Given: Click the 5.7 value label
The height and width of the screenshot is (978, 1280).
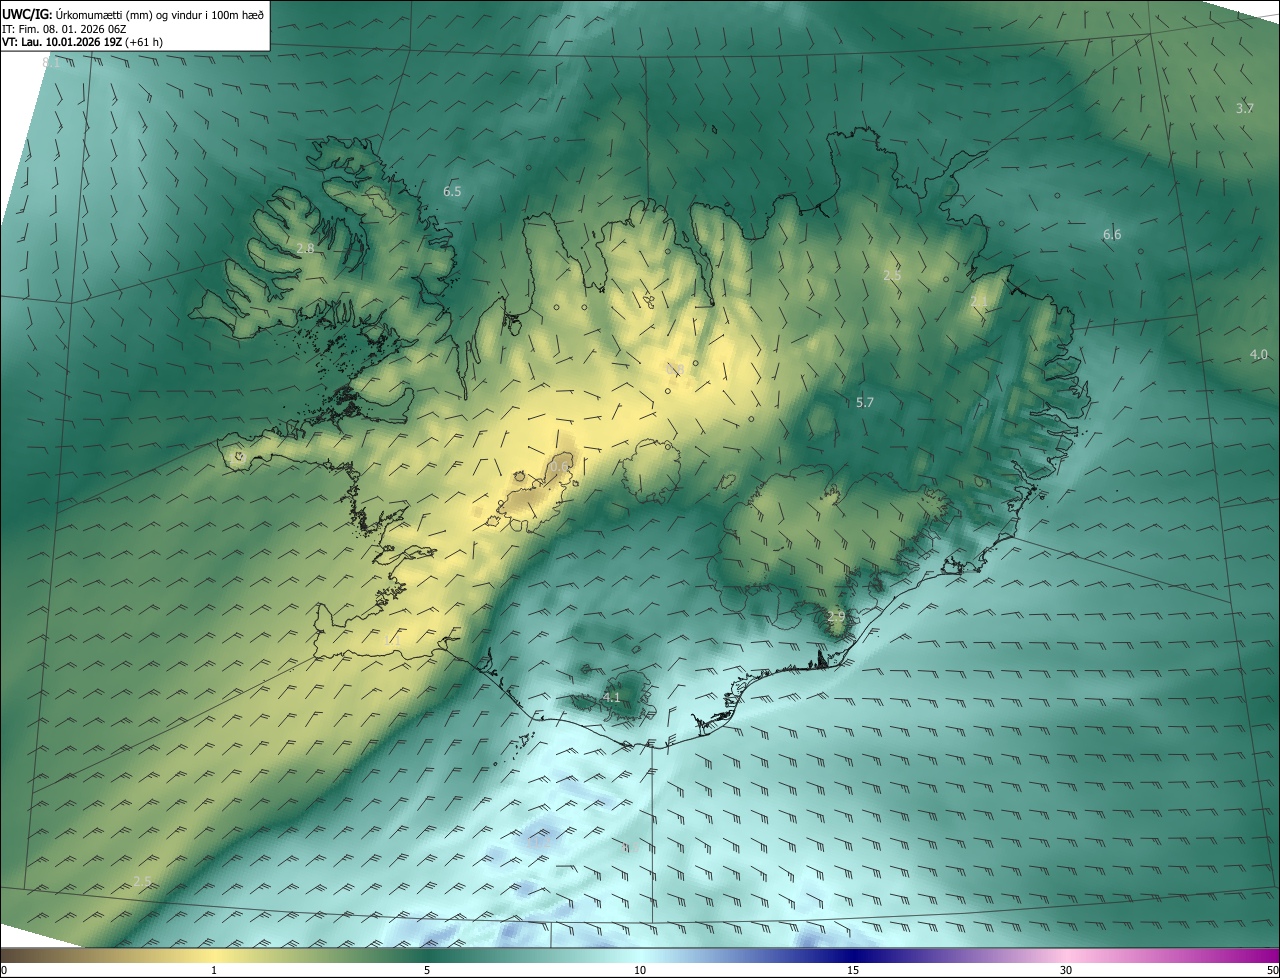Looking at the screenshot, I should click(x=865, y=402).
